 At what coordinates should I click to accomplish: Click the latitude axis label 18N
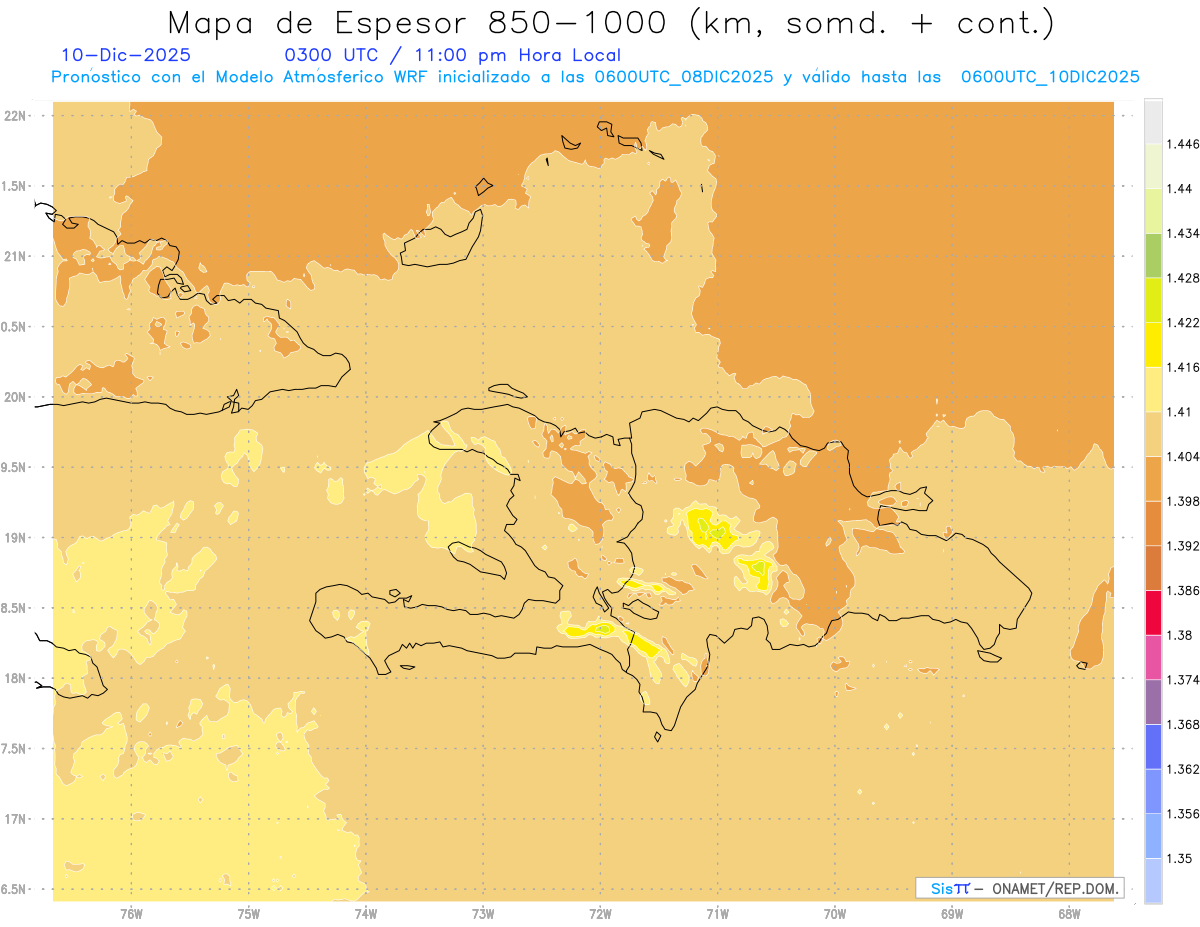17,679
